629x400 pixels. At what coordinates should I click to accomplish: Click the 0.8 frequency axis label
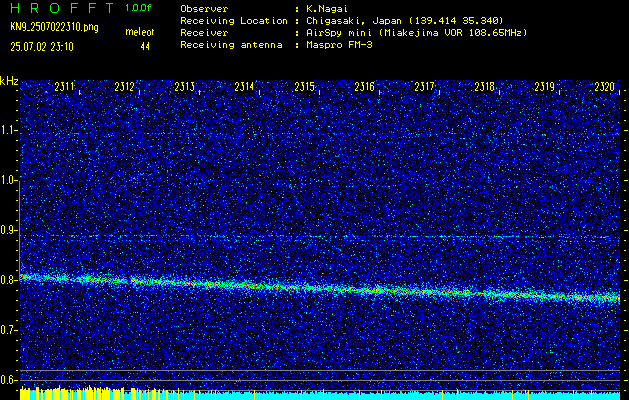pyautogui.click(x=8, y=280)
